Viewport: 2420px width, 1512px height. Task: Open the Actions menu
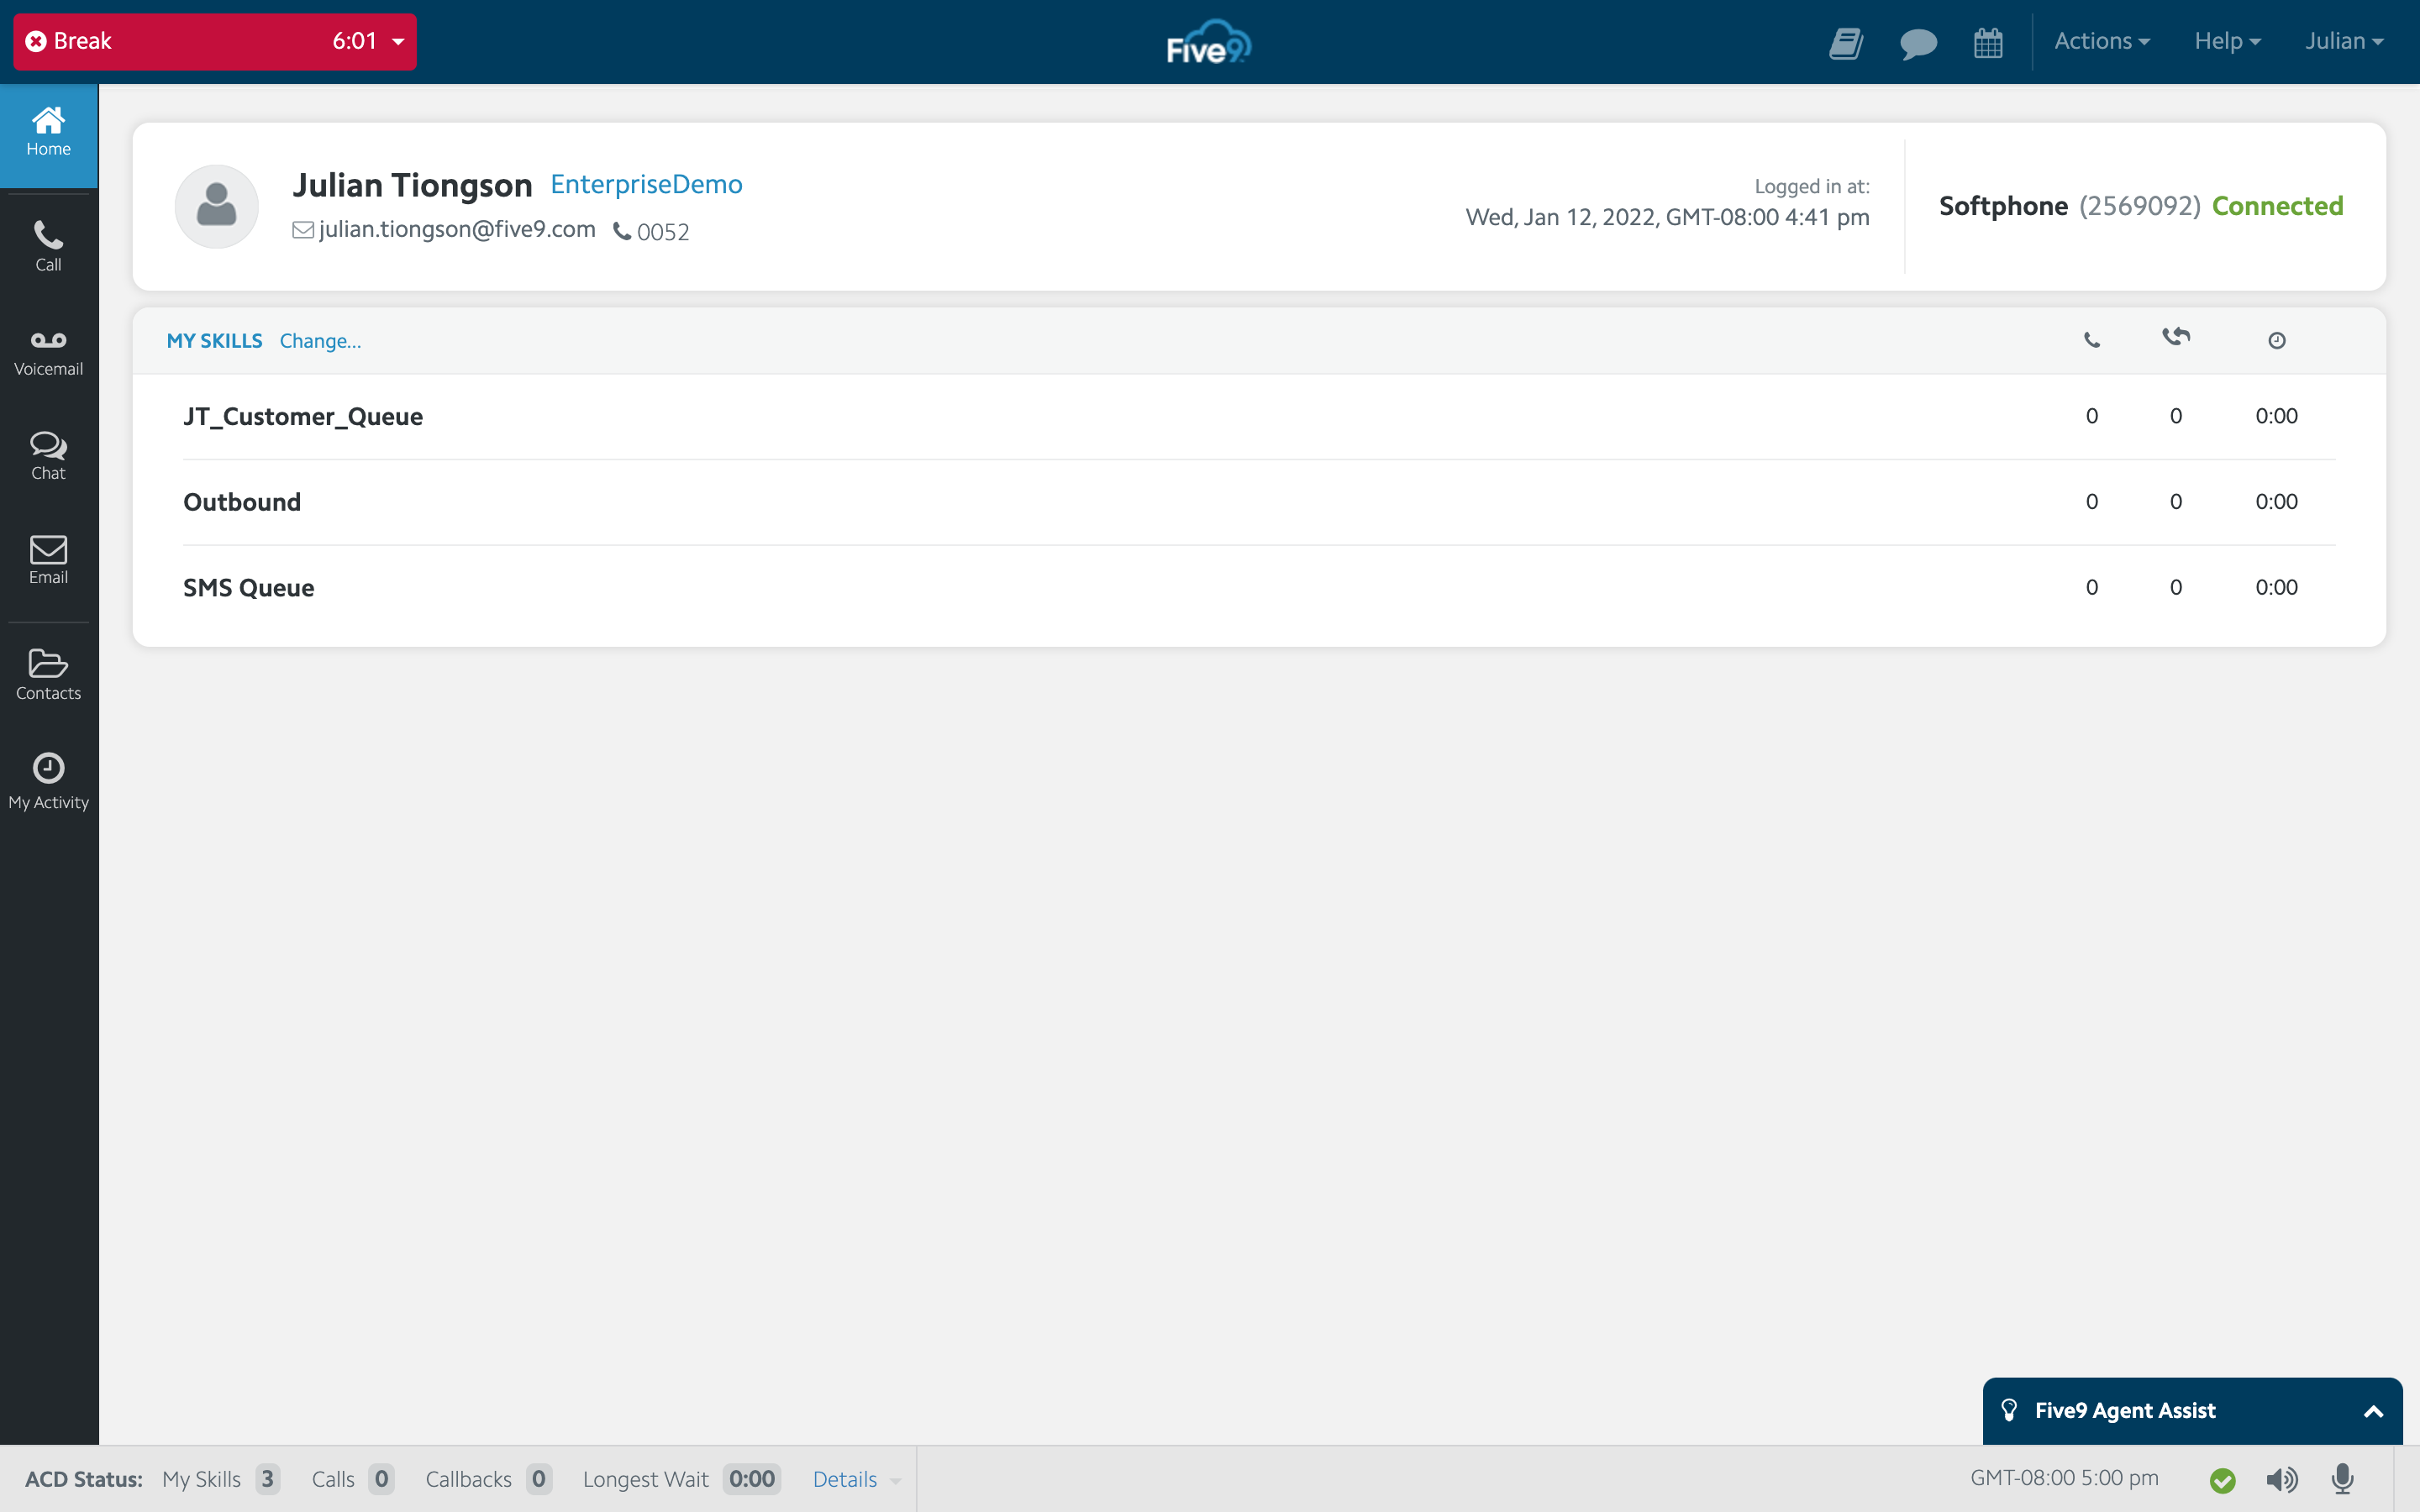click(2101, 41)
